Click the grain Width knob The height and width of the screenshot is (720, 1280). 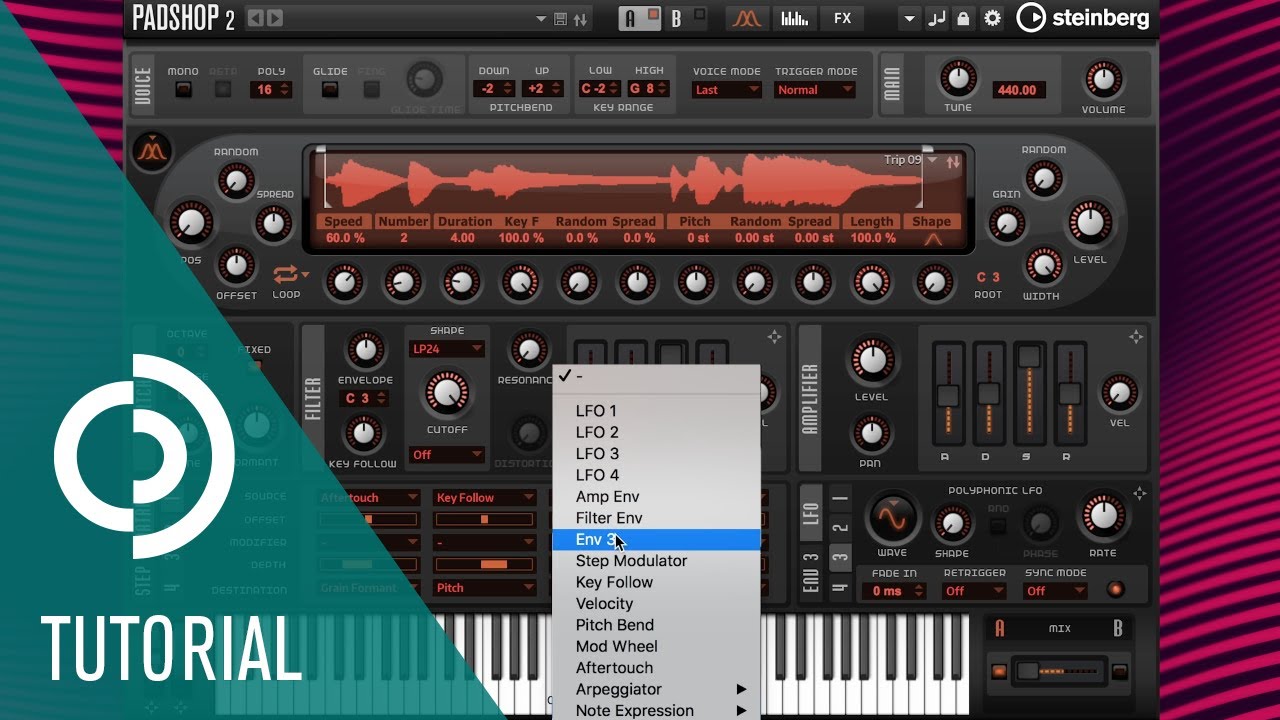1043,266
